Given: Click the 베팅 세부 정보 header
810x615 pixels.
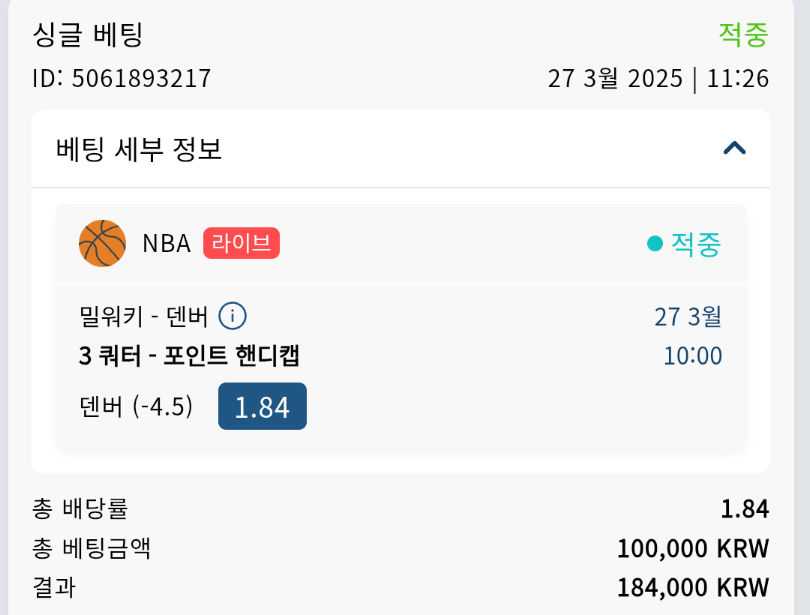Looking at the screenshot, I should click(139, 149).
